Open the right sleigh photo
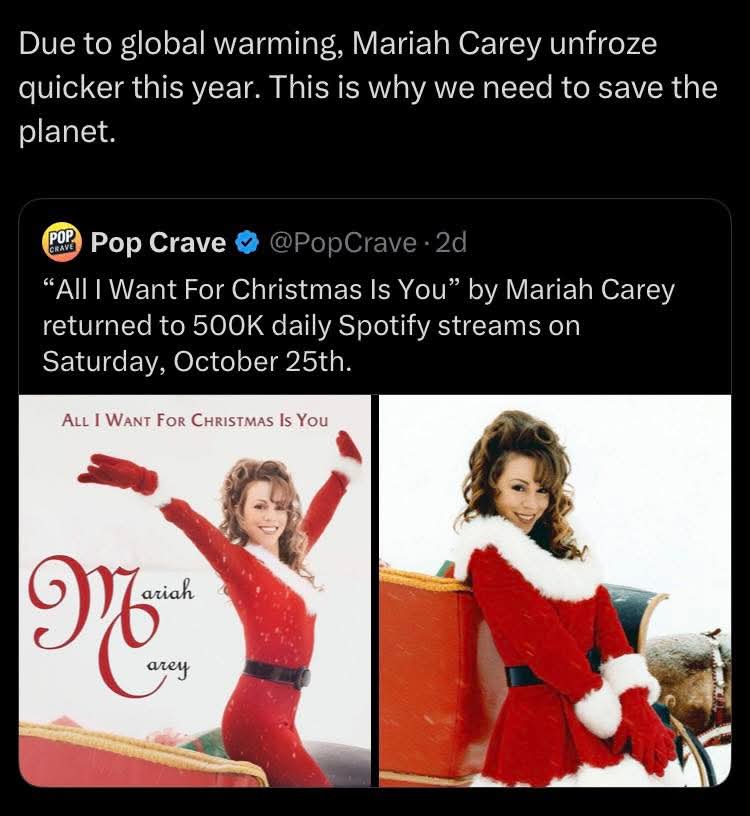The width and height of the screenshot is (750, 816). (x=555, y=590)
